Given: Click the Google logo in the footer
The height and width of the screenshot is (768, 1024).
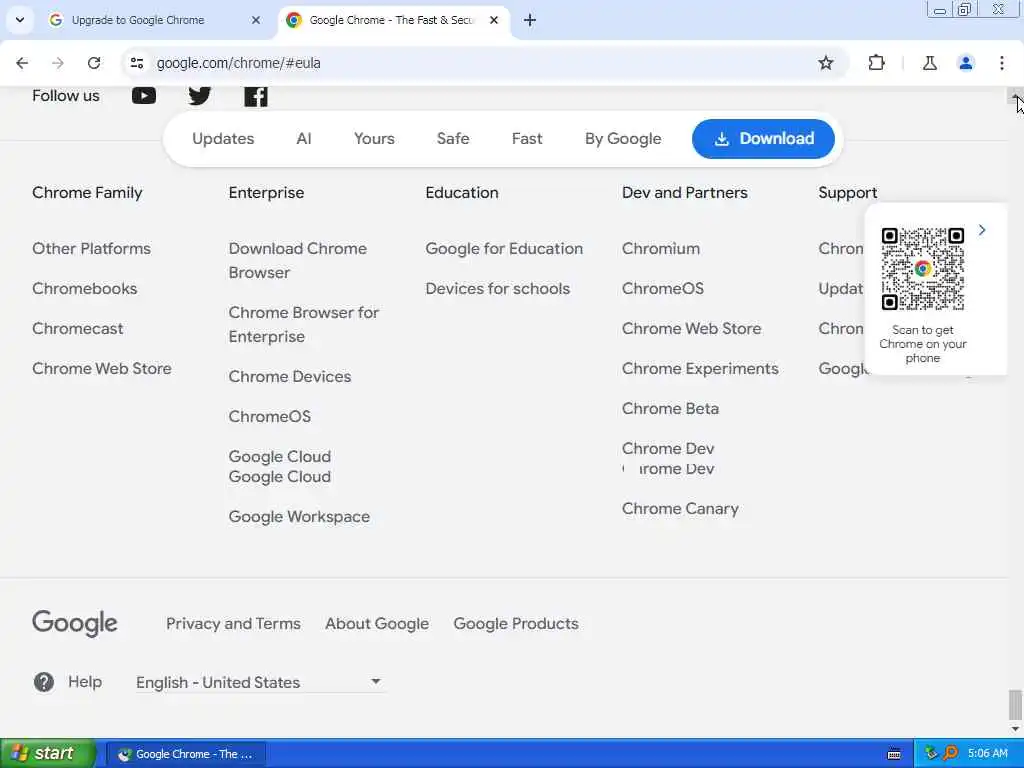Looking at the screenshot, I should [75, 624].
